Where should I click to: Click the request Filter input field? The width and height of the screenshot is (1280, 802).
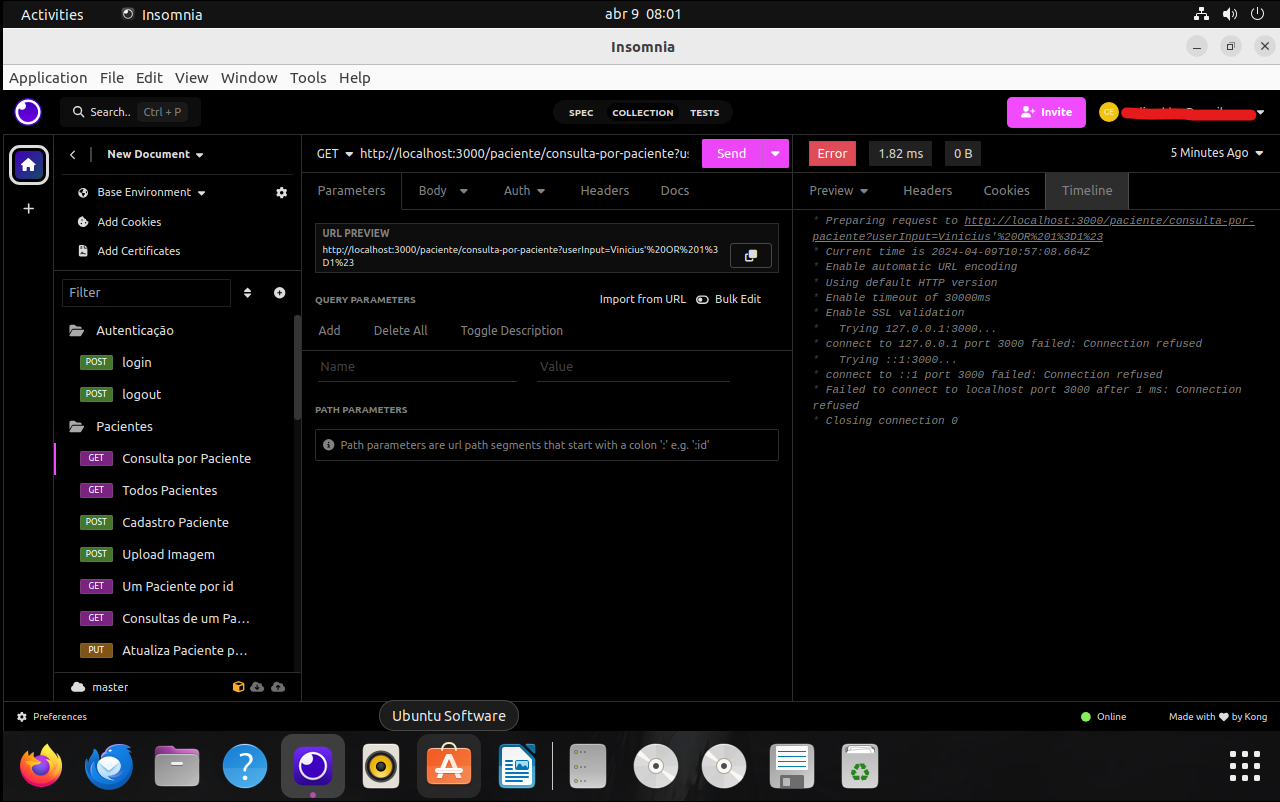point(147,292)
